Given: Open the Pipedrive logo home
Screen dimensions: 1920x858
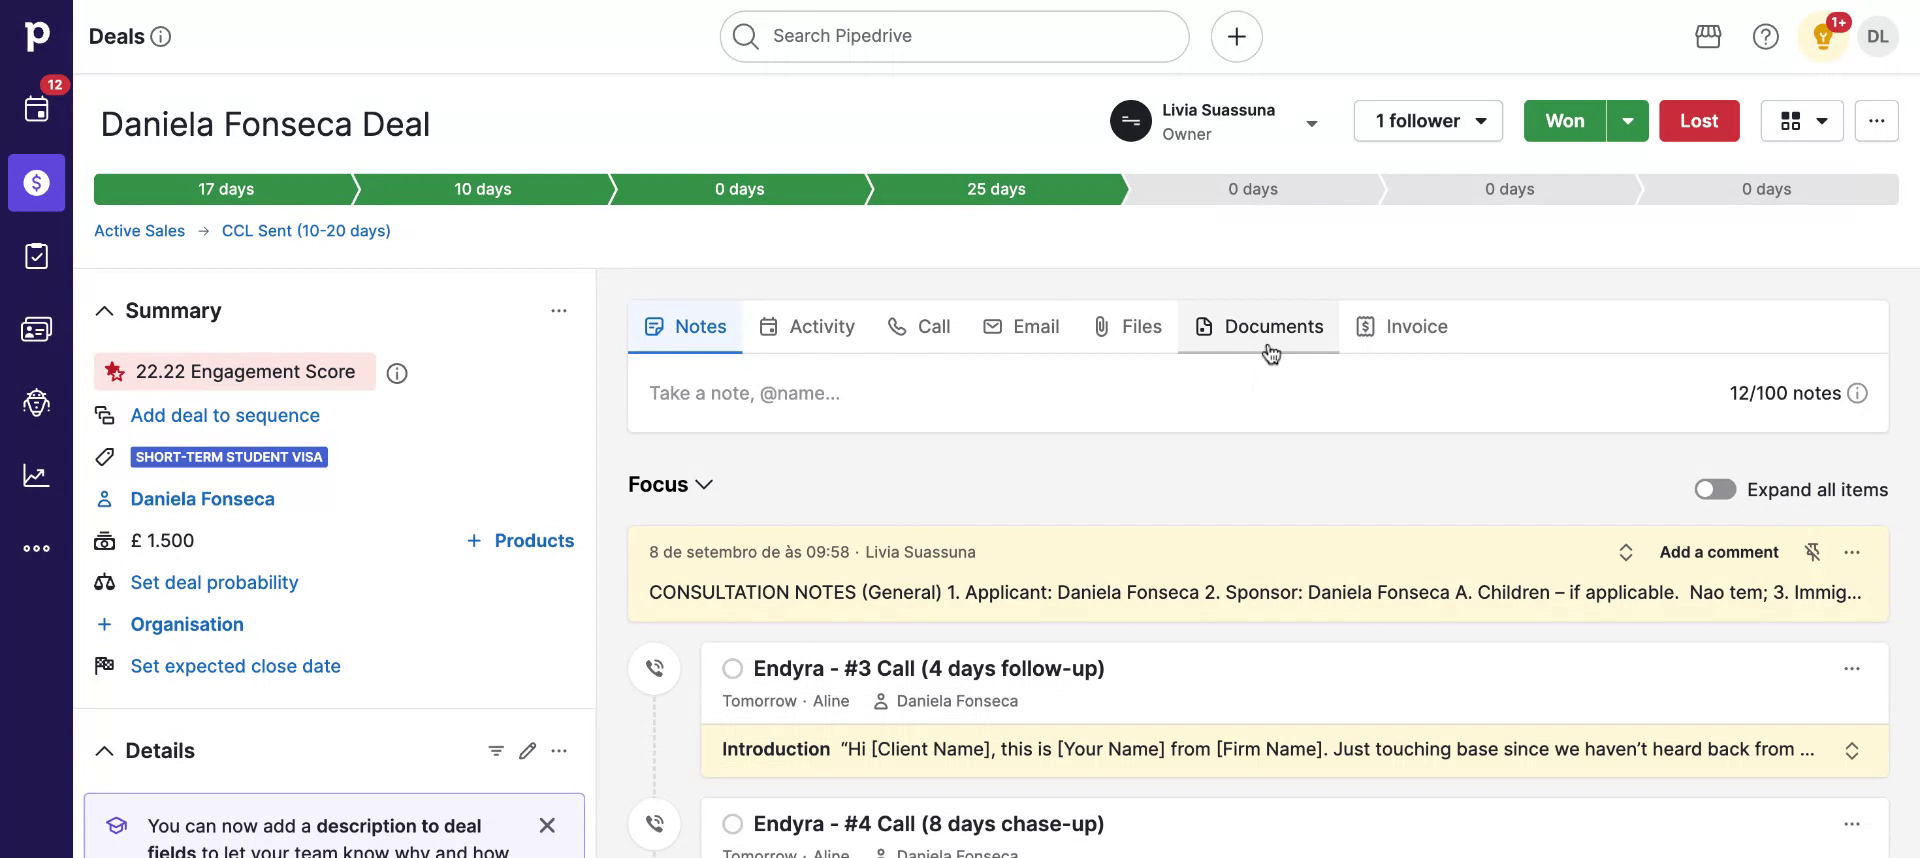Looking at the screenshot, I should 36,36.
